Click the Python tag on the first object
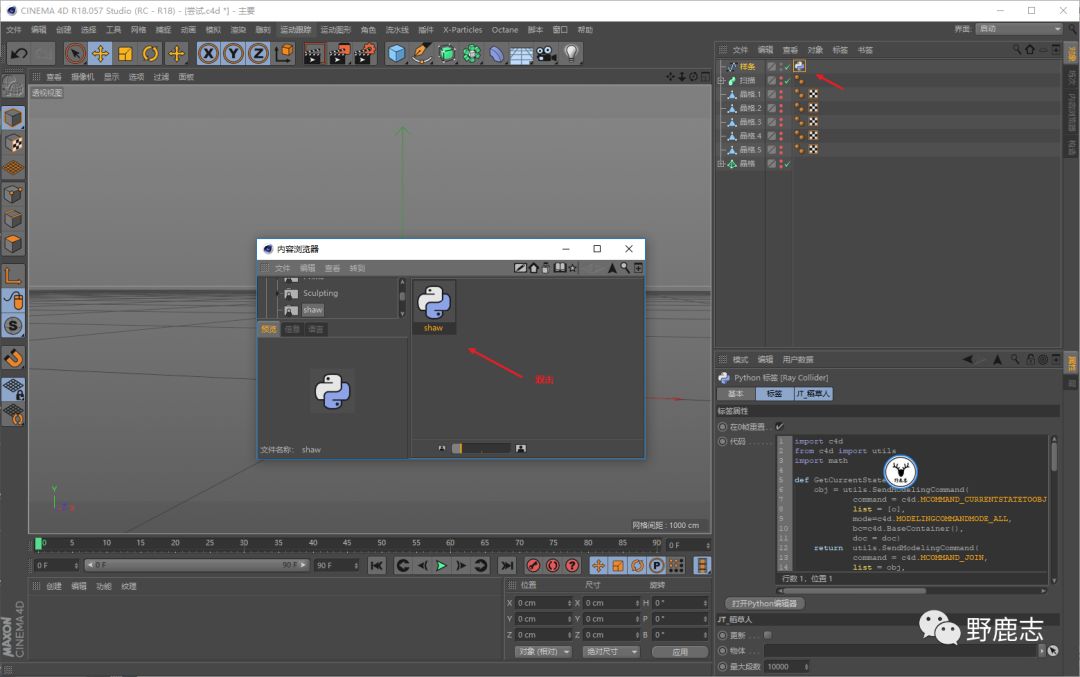This screenshot has height=677, width=1080. pos(799,66)
